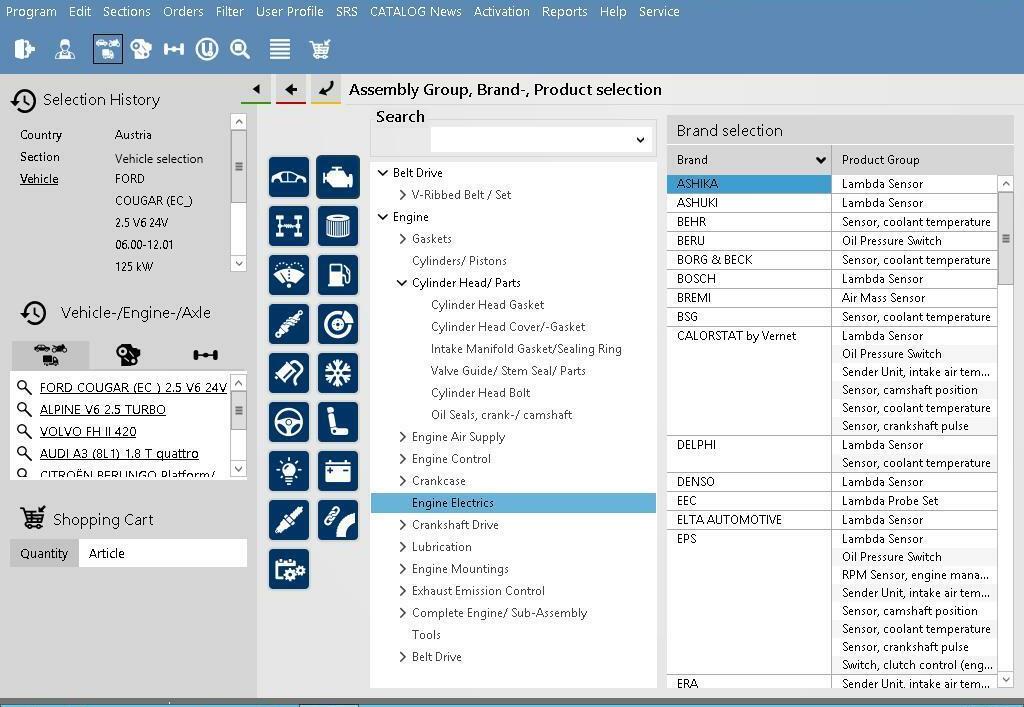Select the seat interior category icon

pos(338,422)
